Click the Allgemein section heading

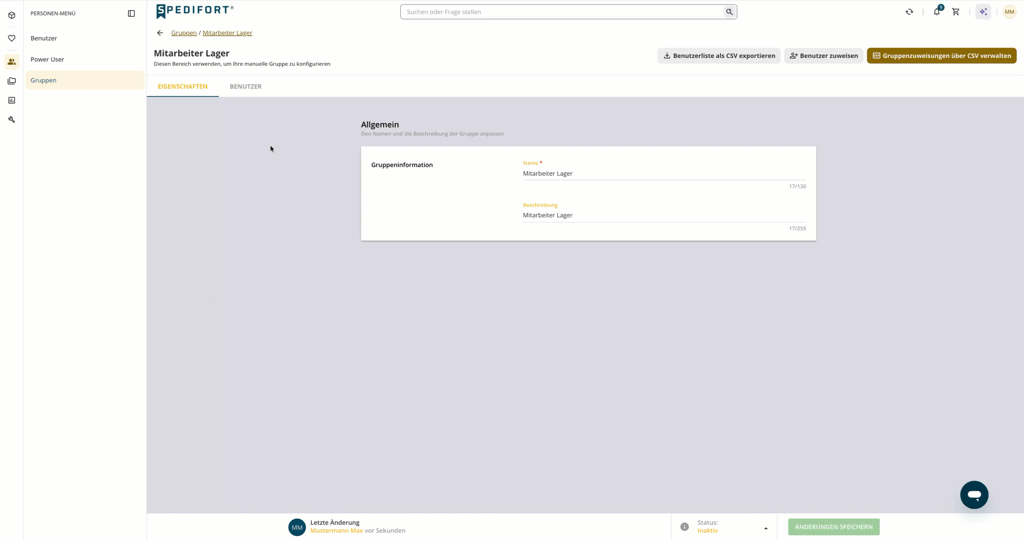[380, 124]
